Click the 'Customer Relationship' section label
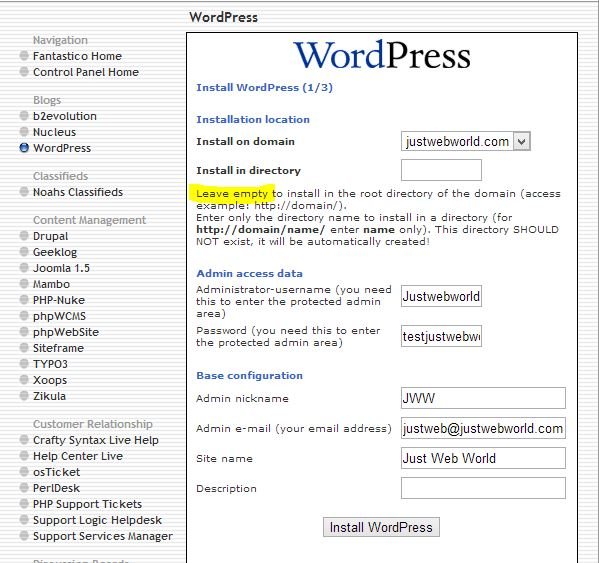599x563 pixels. 92,424
